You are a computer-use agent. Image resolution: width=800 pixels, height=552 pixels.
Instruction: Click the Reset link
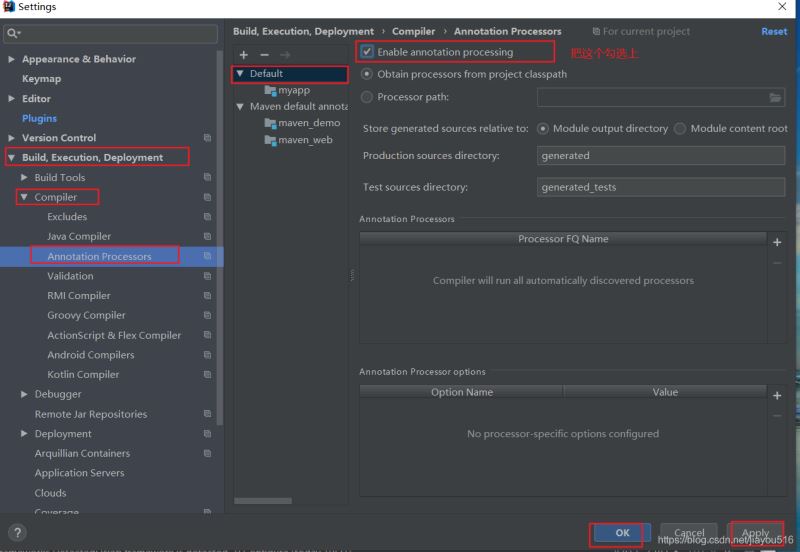click(773, 31)
